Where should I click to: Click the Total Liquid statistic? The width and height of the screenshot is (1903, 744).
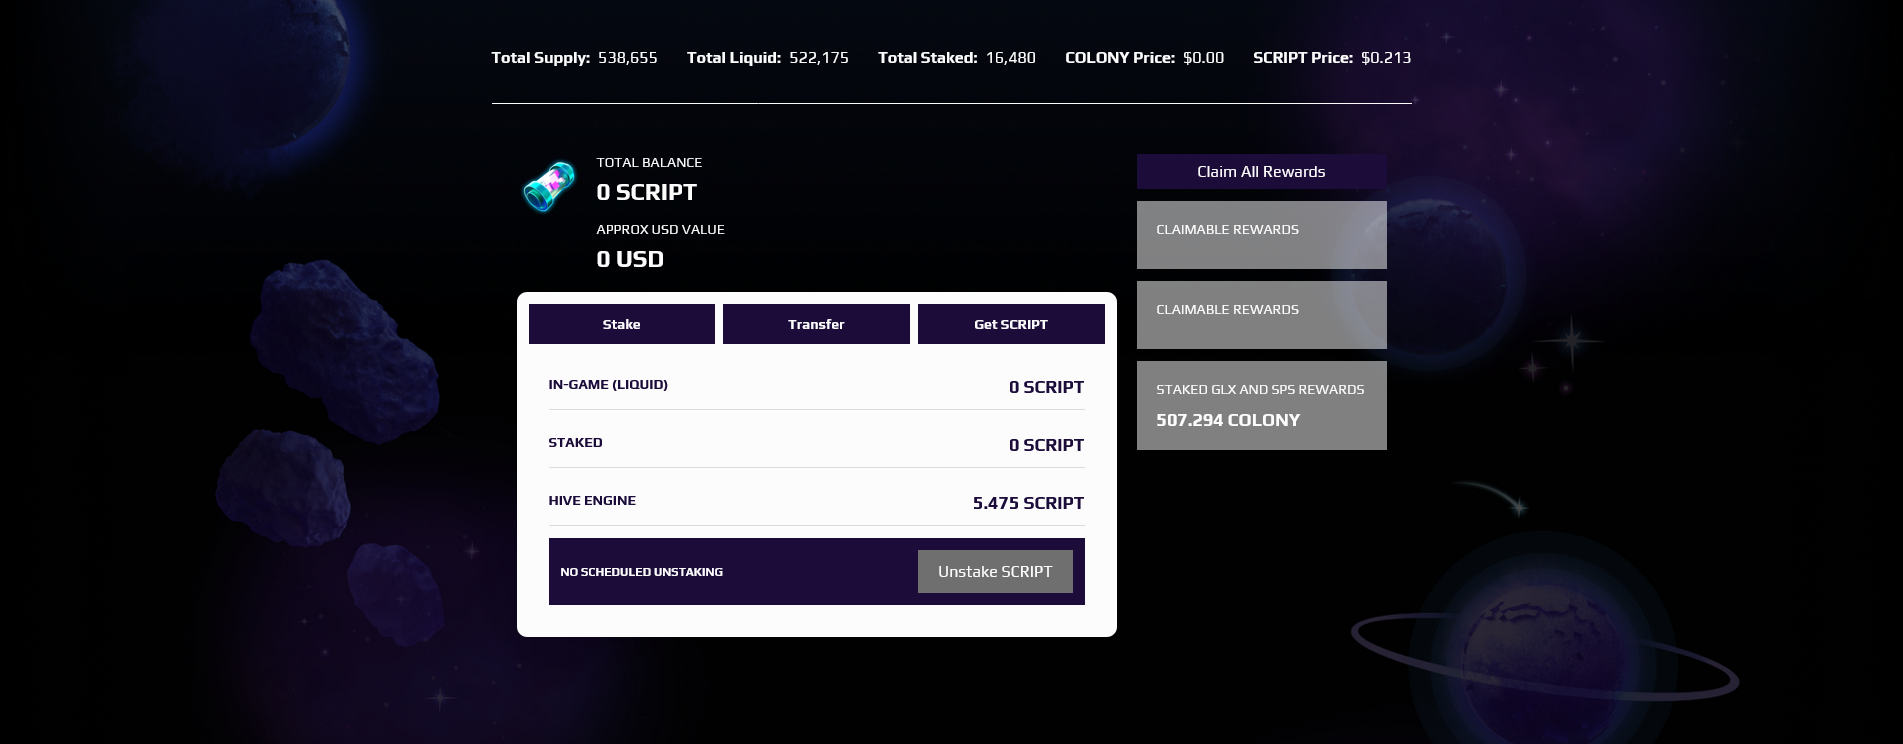pos(767,58)
